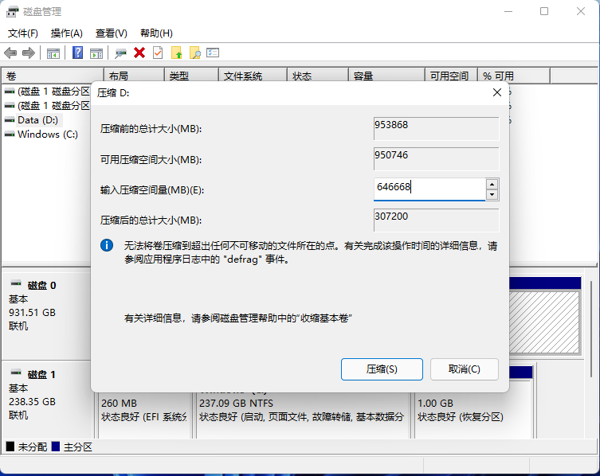Click the available shrink space field 950746
Image resolution: width=600 pixels, height=476 pixels.
436,159
